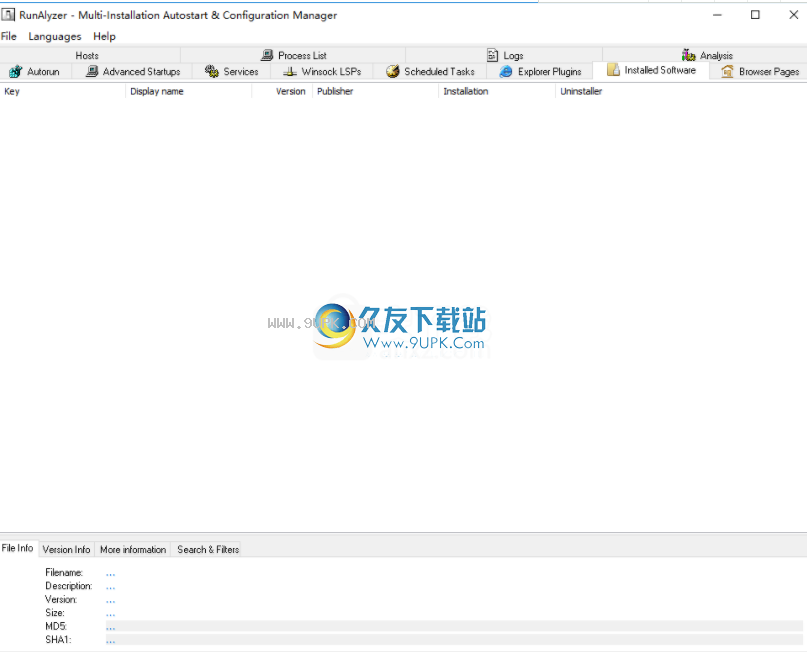Open the Winsock LSPs tab
This screenshot has width=807, height=652.
(322, 72)
